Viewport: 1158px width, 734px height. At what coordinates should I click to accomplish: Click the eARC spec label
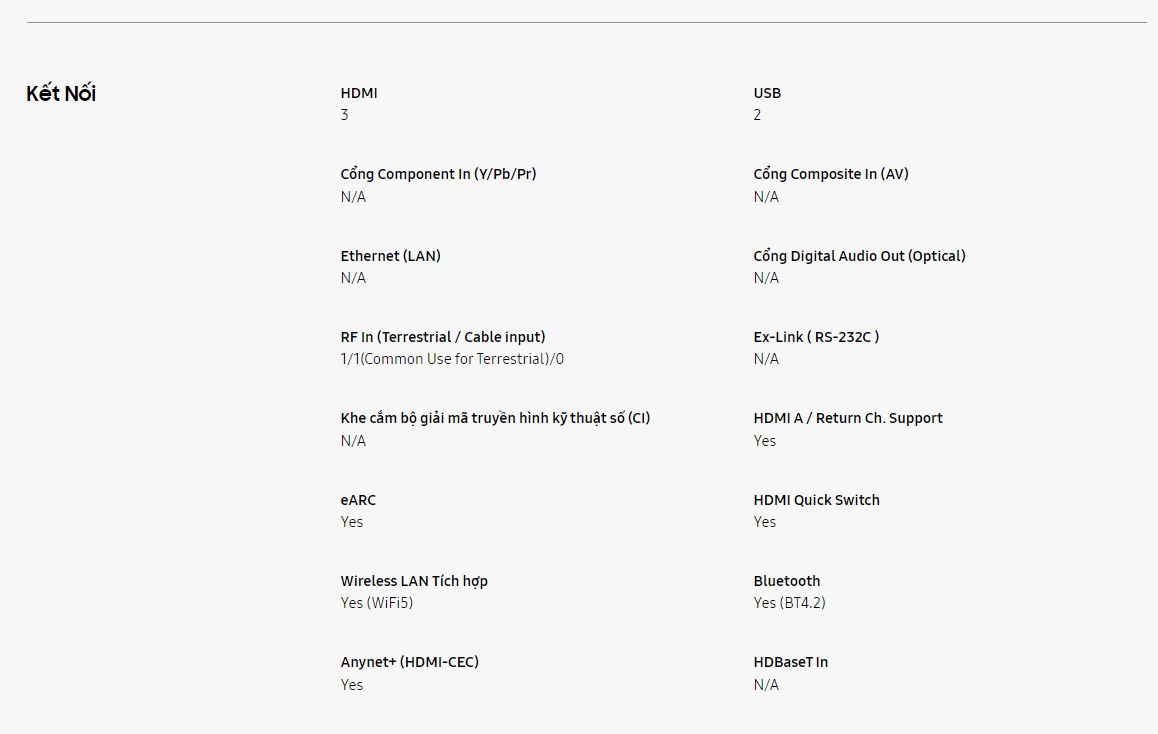pos(358,500)
